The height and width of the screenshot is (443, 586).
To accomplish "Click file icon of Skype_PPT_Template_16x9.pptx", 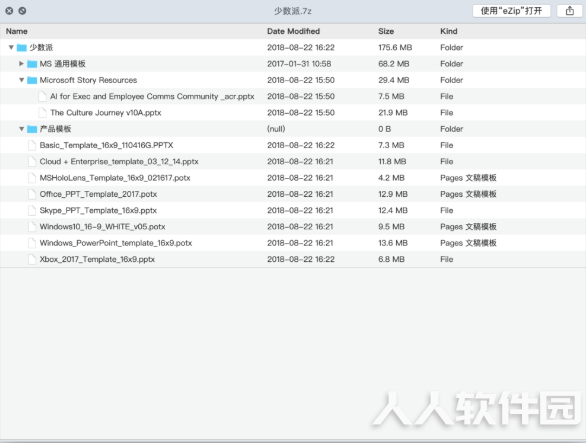I will click(32, 210).
